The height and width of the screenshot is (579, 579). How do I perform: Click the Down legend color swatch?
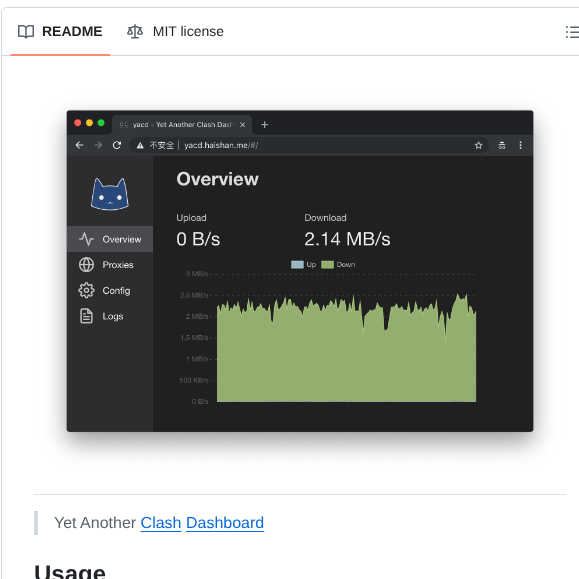(x=328, y=264)
